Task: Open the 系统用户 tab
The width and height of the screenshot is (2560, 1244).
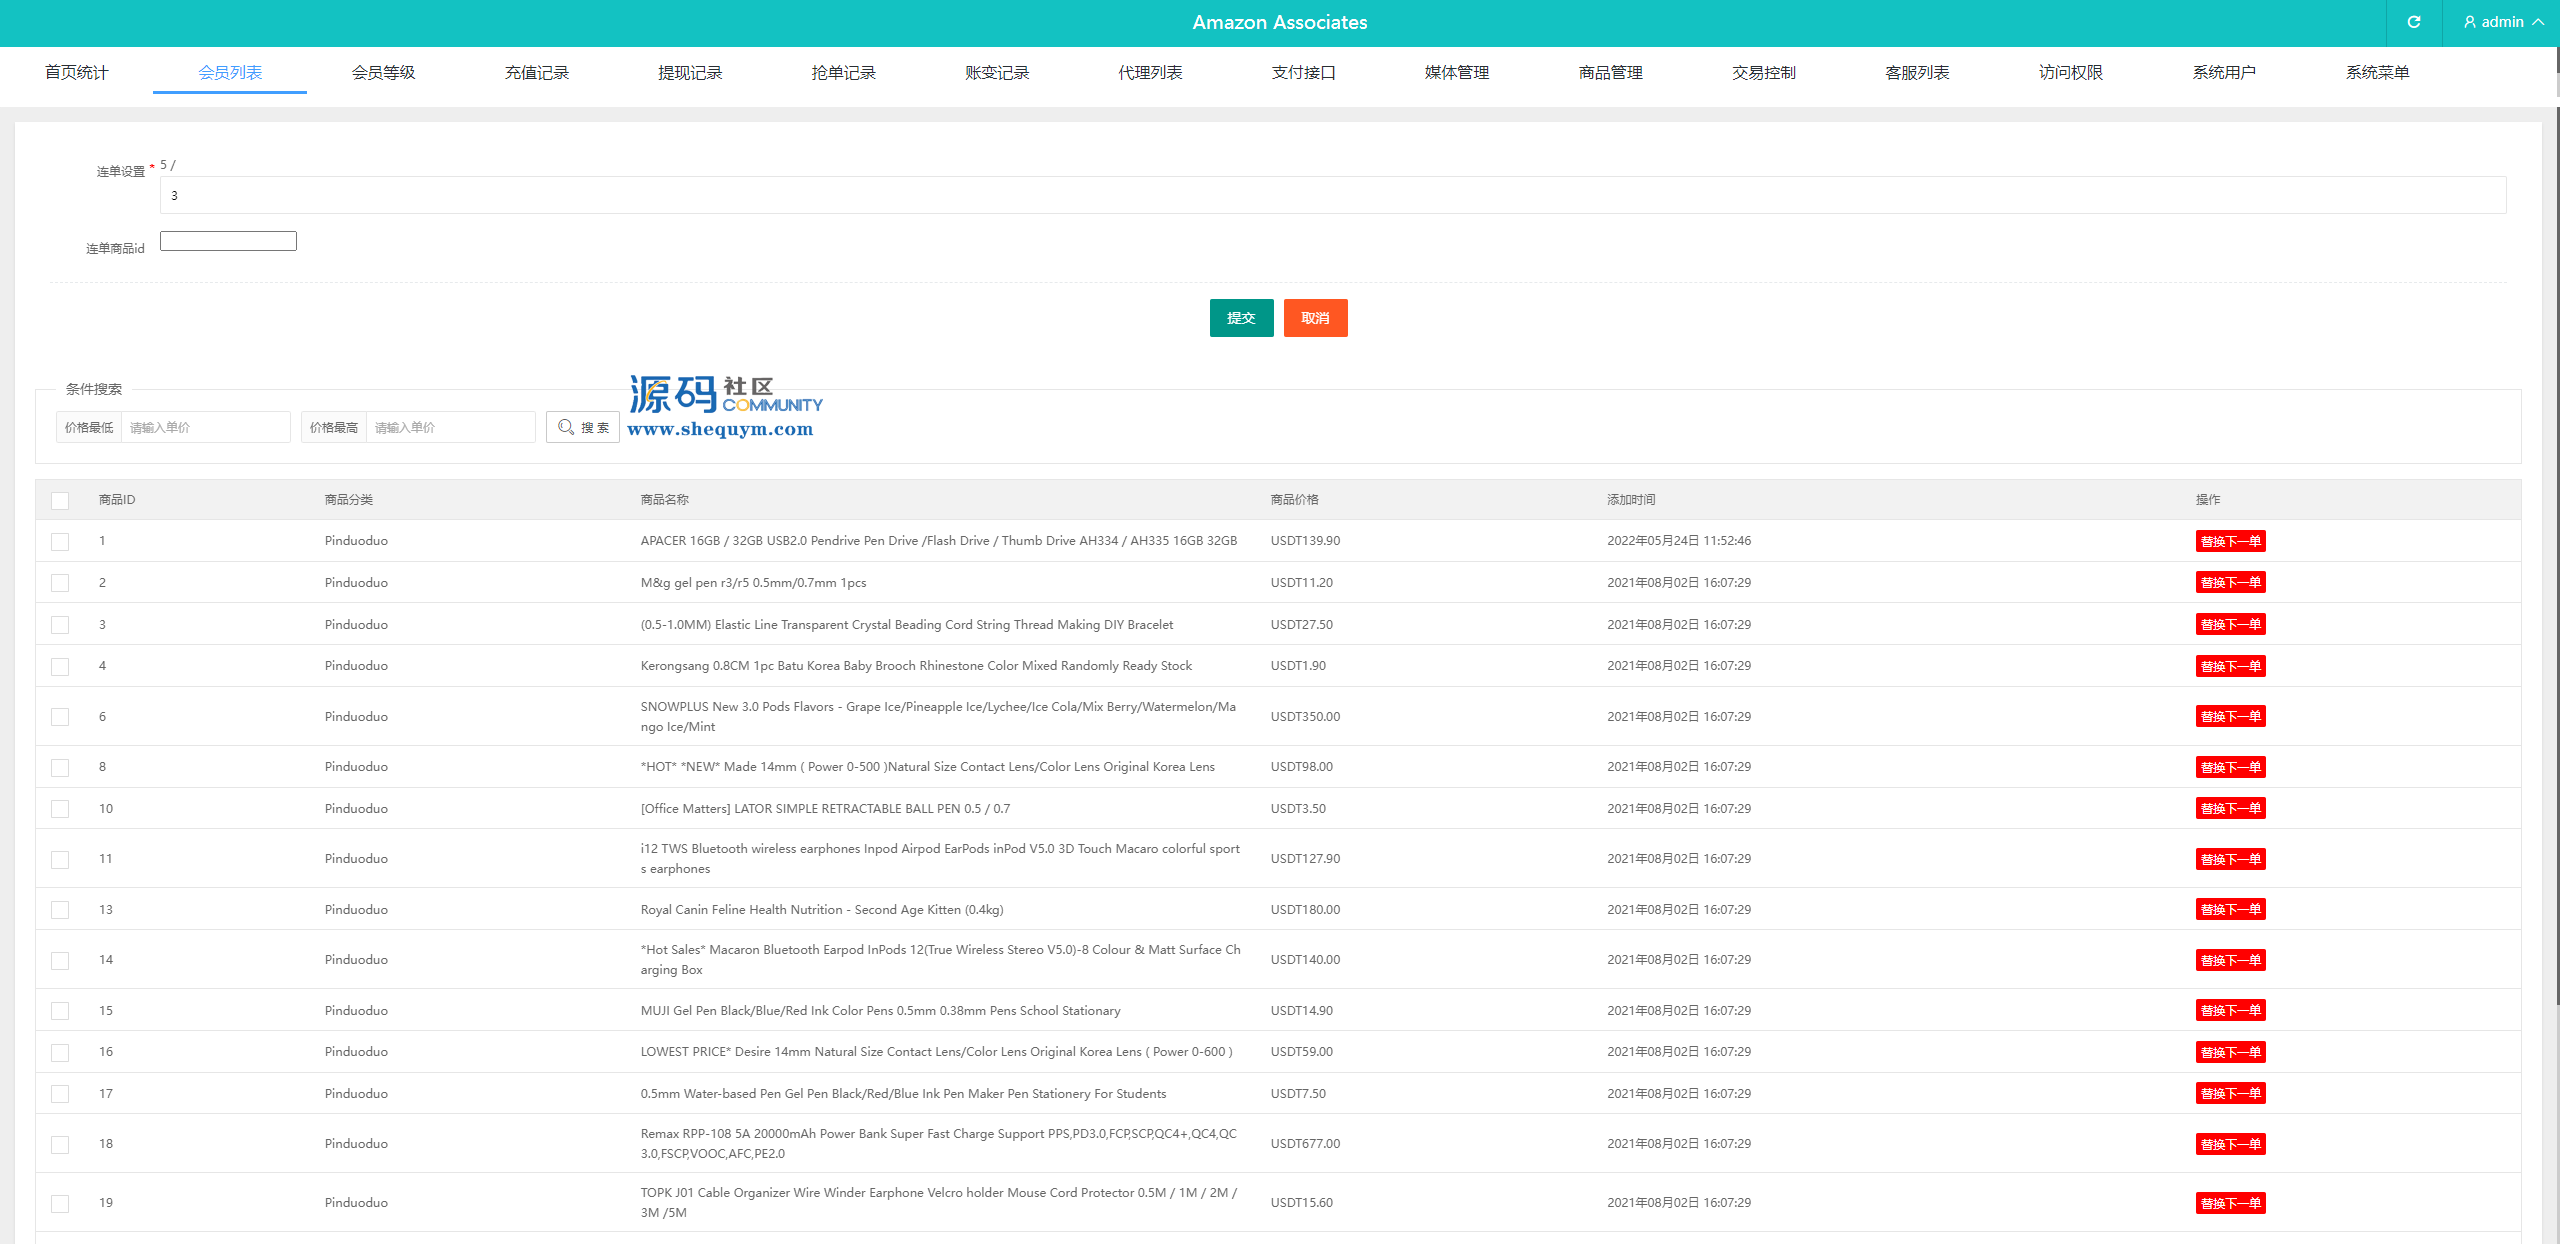Action: click(x=2224, y=72)
